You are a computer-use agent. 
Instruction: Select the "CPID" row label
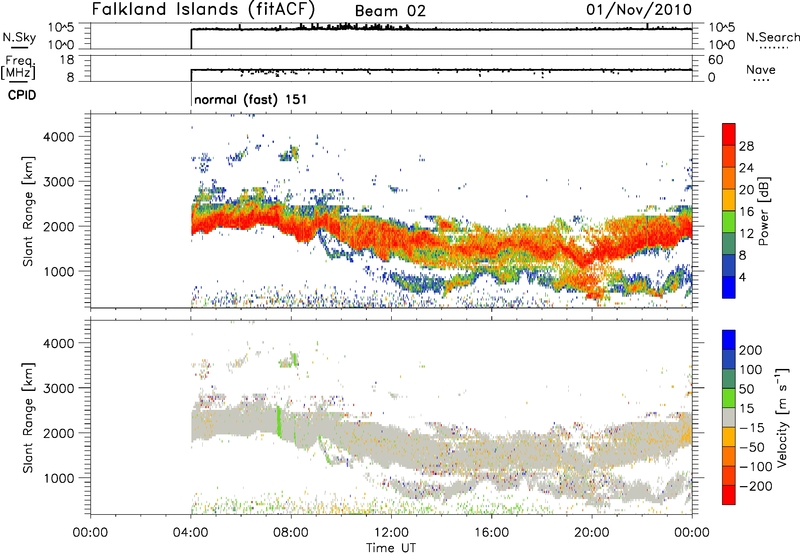(22, 95)
